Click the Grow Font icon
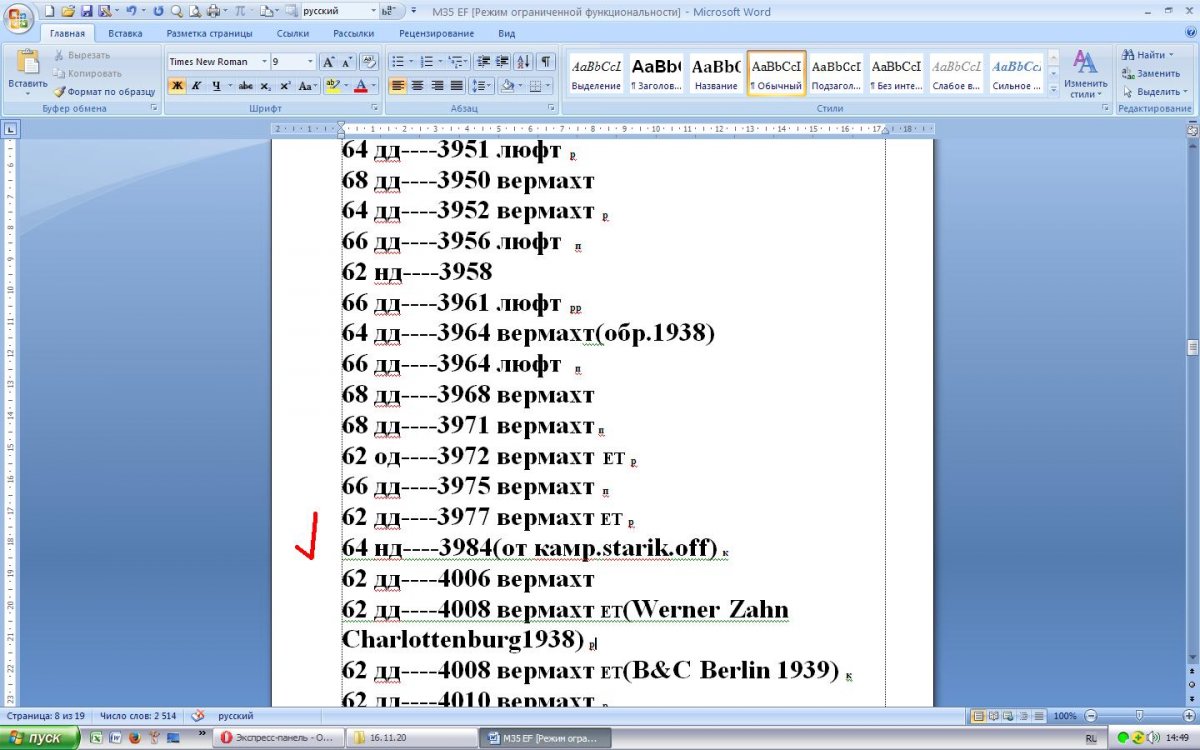 tap(328, 62)
